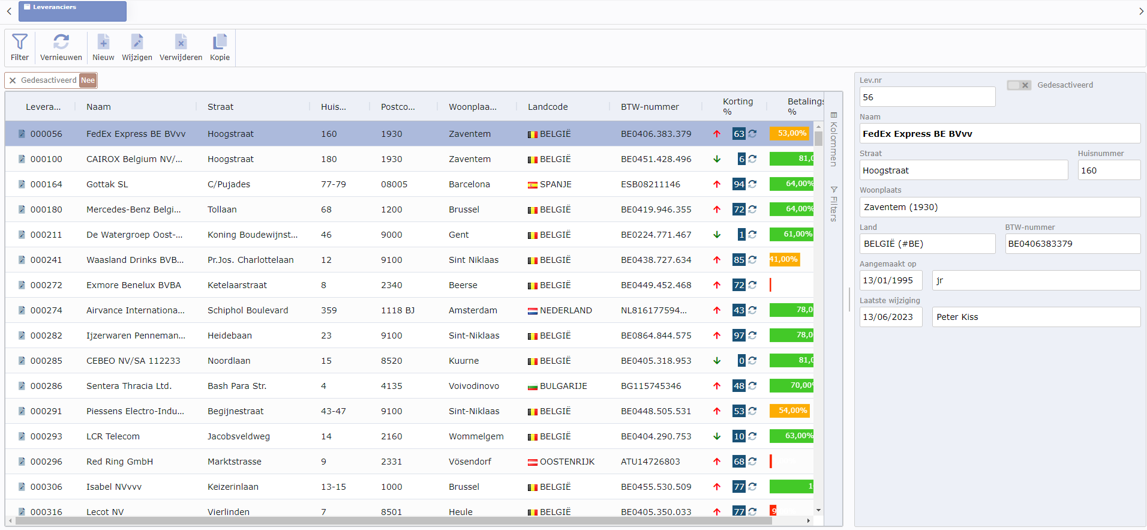
Task: Sort by the Naam column header
Action: point(98,107)
